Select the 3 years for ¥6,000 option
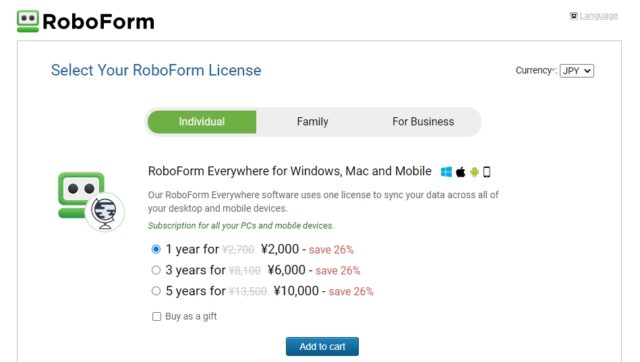This screenshot has height=362, width=640. point(156,270)
